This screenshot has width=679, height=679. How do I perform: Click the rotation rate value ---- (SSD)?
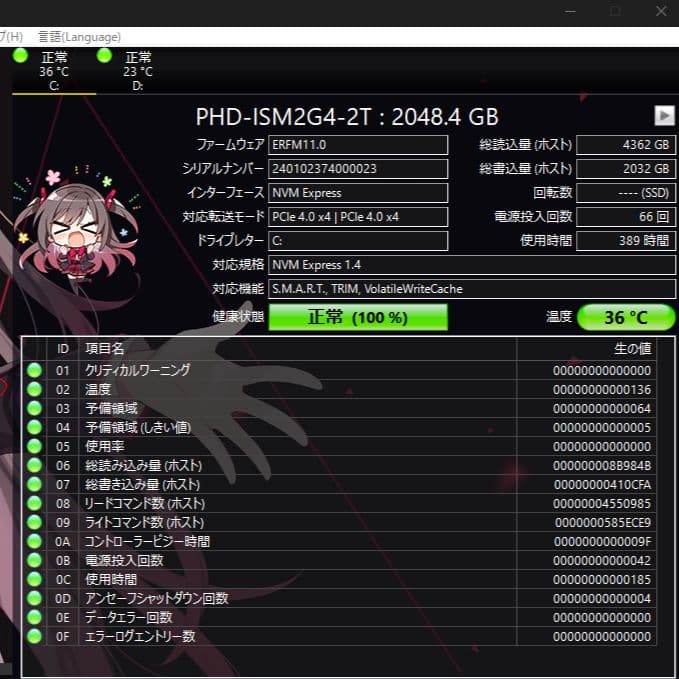(x=626, y=193)
